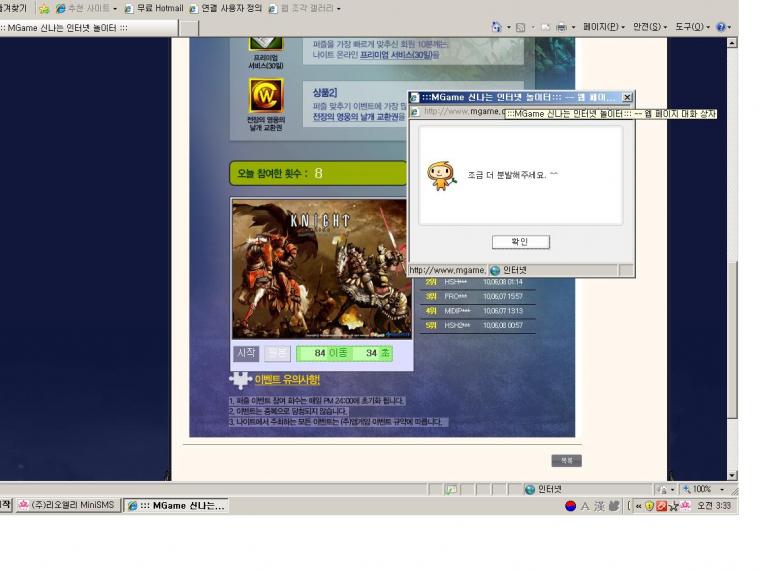Click the protected mode icon in status bar
The width and height of the screenshot is (760, 570).
(662, 490)
